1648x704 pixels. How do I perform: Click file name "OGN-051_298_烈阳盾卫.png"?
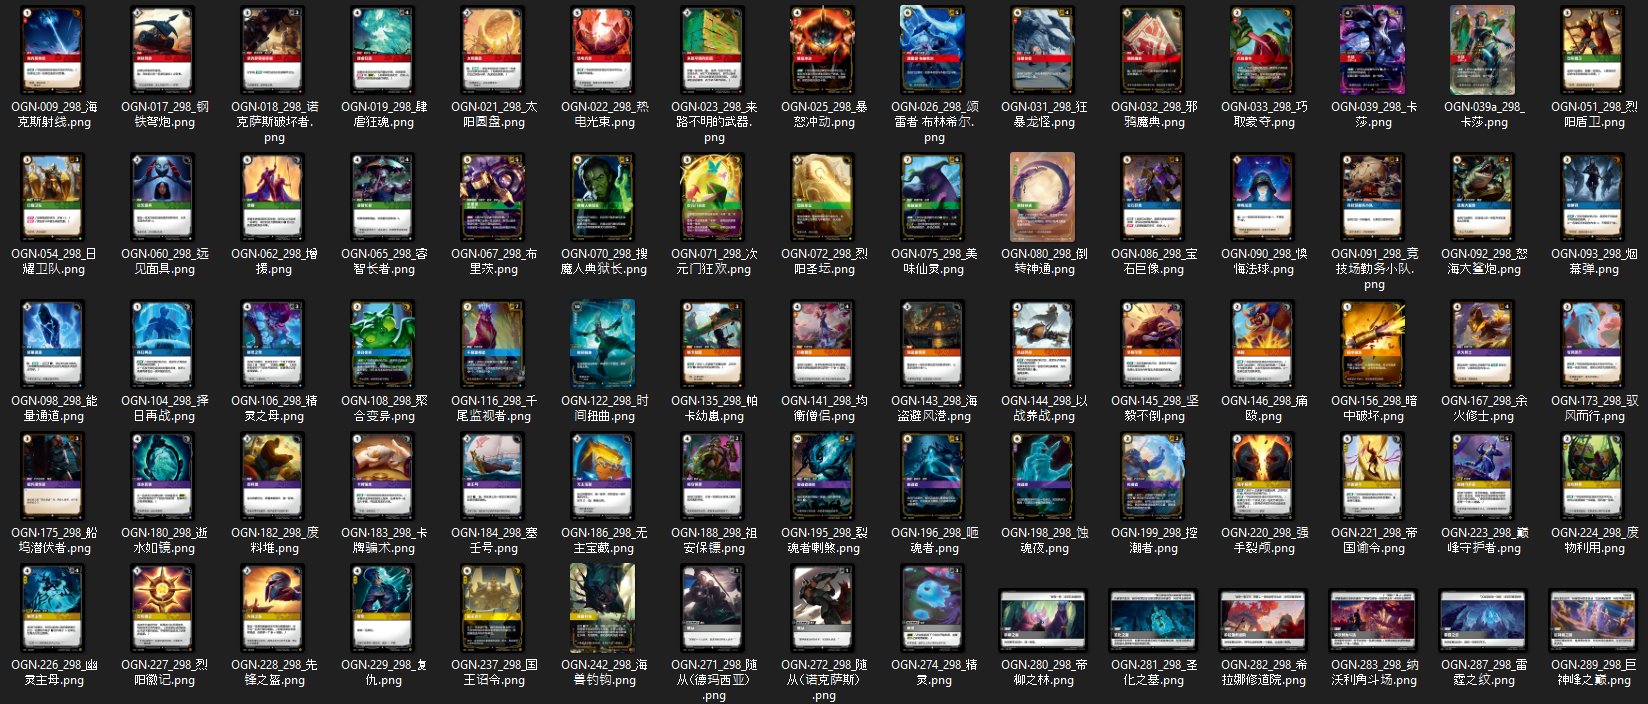click(1594, 114)
